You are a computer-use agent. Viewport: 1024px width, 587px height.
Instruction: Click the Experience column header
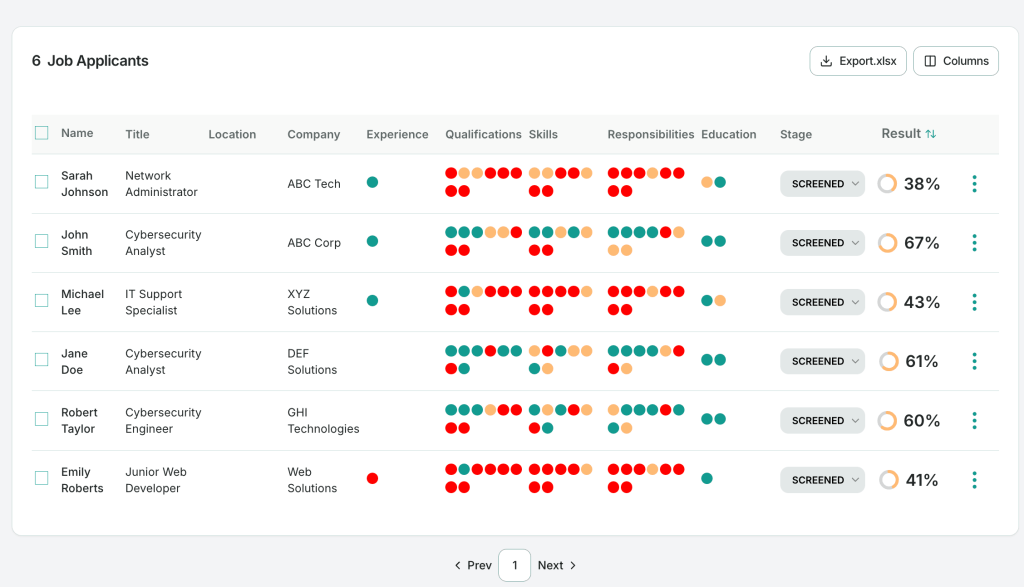click(x=397, y=135)
